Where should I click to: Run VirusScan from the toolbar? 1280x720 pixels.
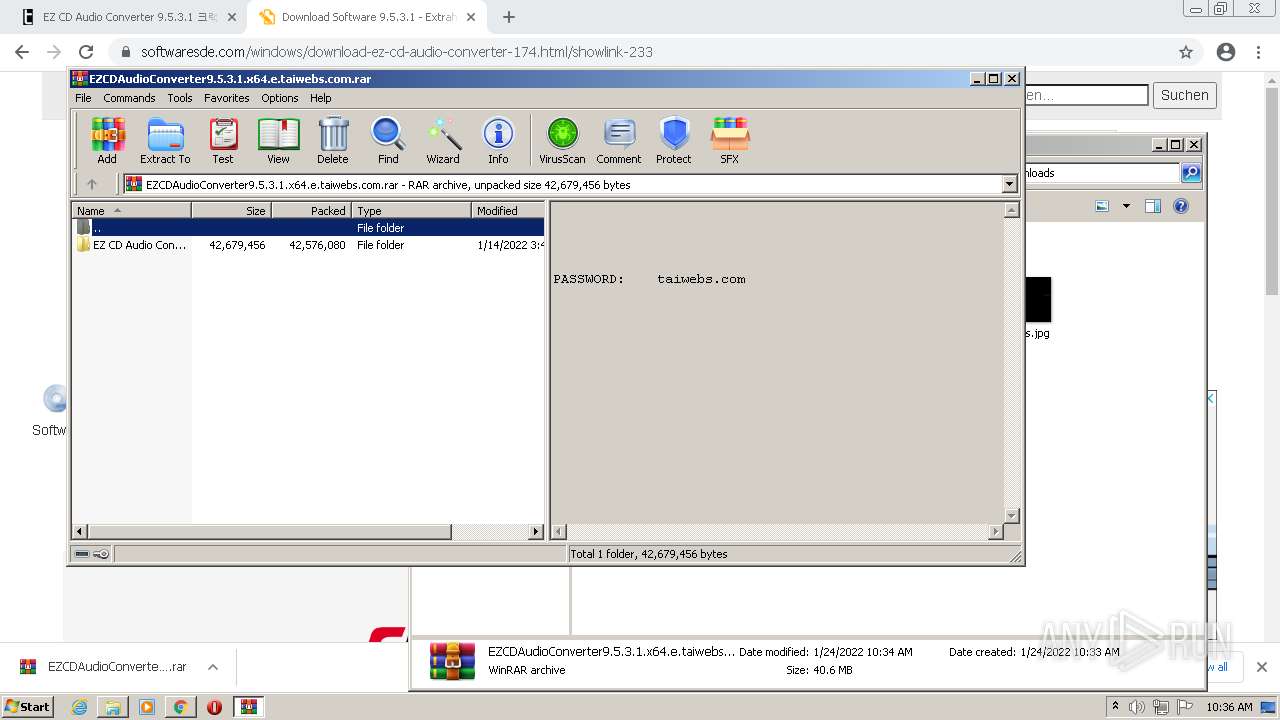click(x=562, y=140)
